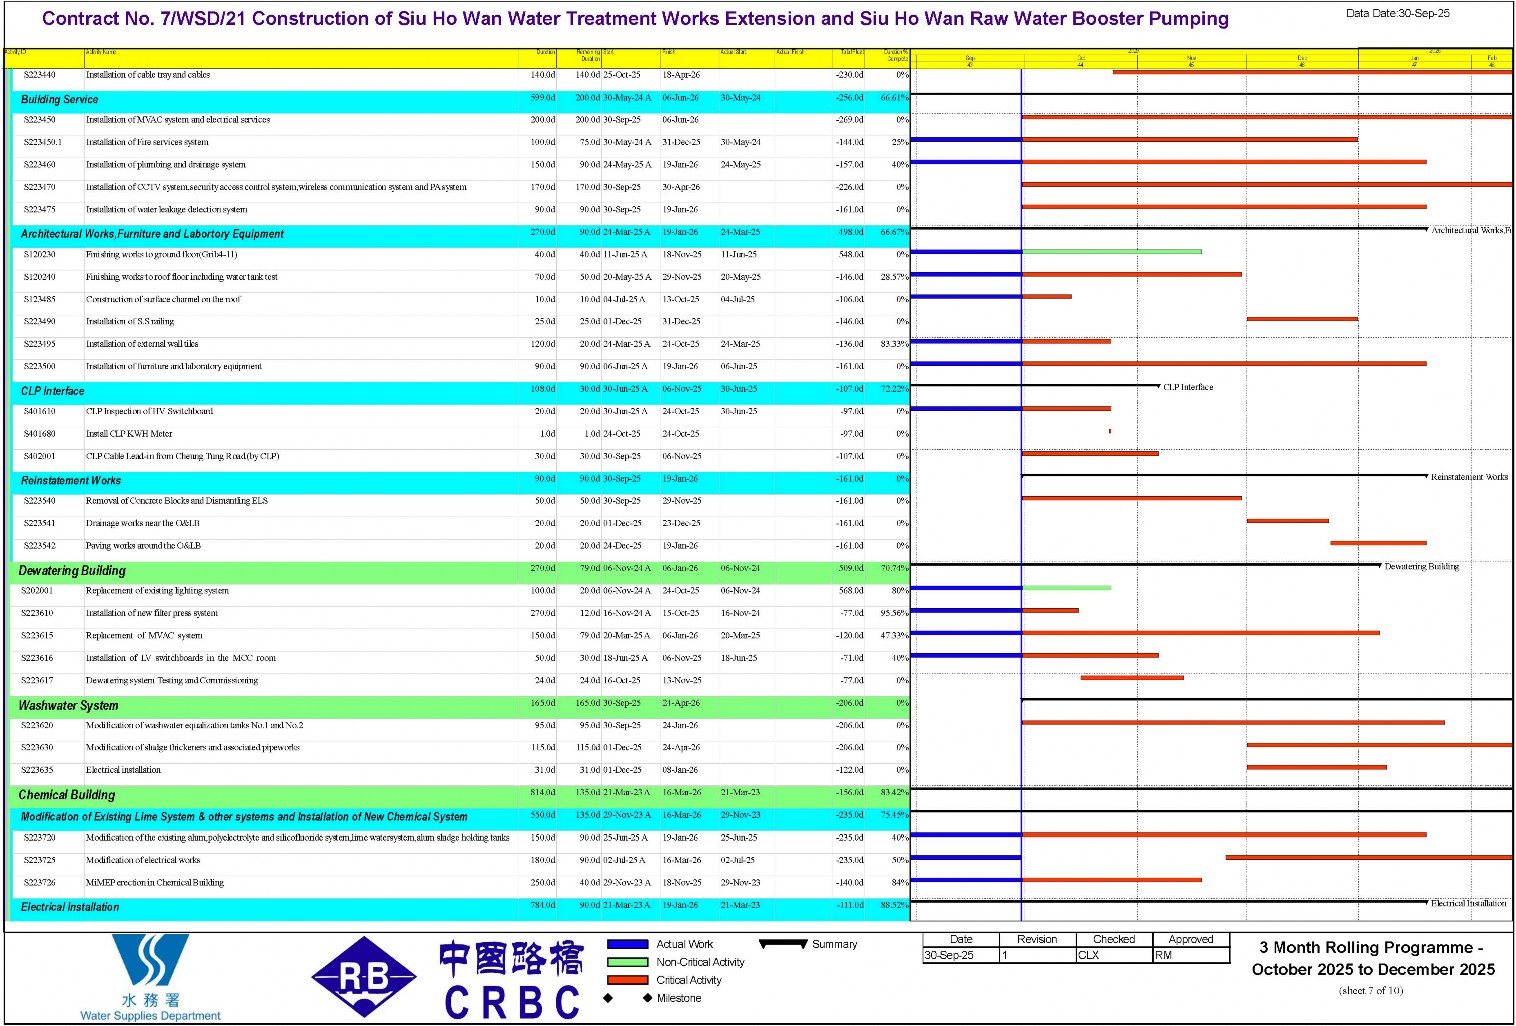Viewport: 1516px width, 1026px height.
Task: Click the Water Supplies Department logo
Action: click(x=150, y=978)
